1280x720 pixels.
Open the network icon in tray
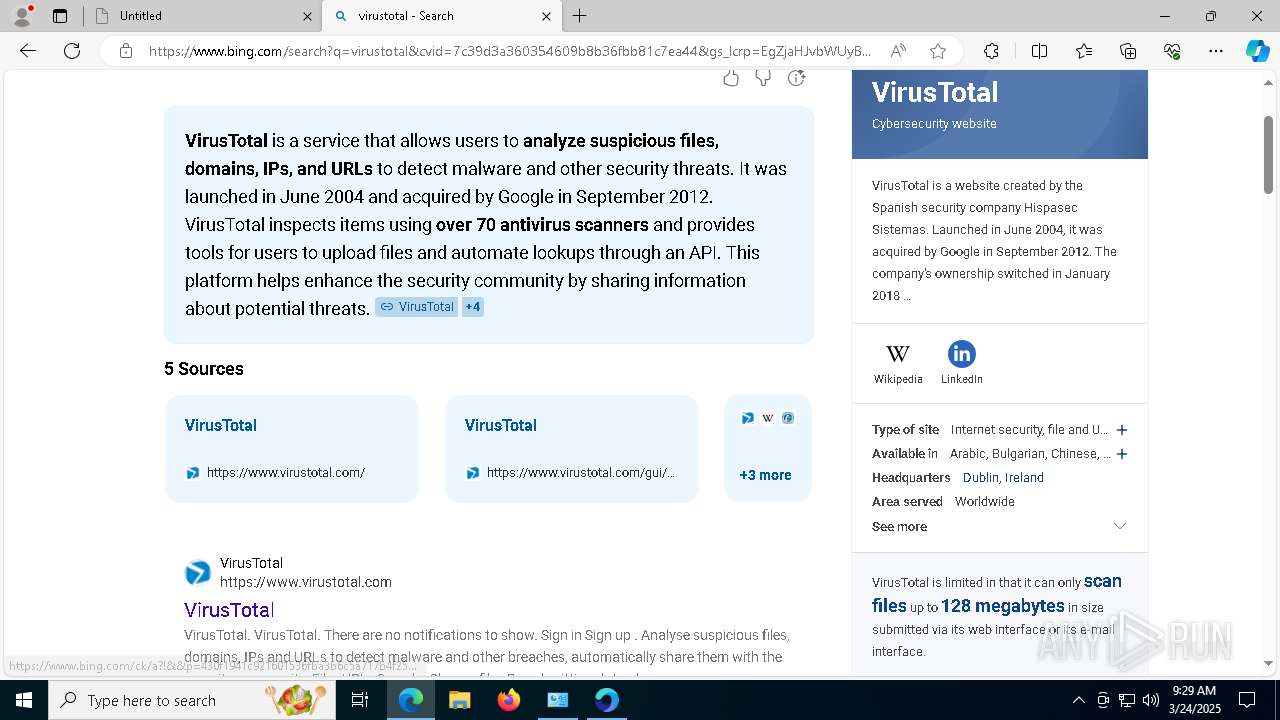(x=1126, y=700)
